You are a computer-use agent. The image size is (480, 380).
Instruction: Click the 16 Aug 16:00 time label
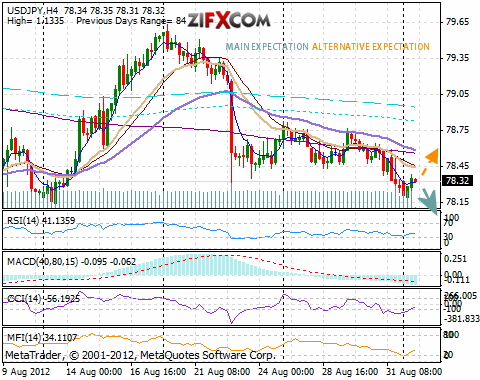[158, 372]
